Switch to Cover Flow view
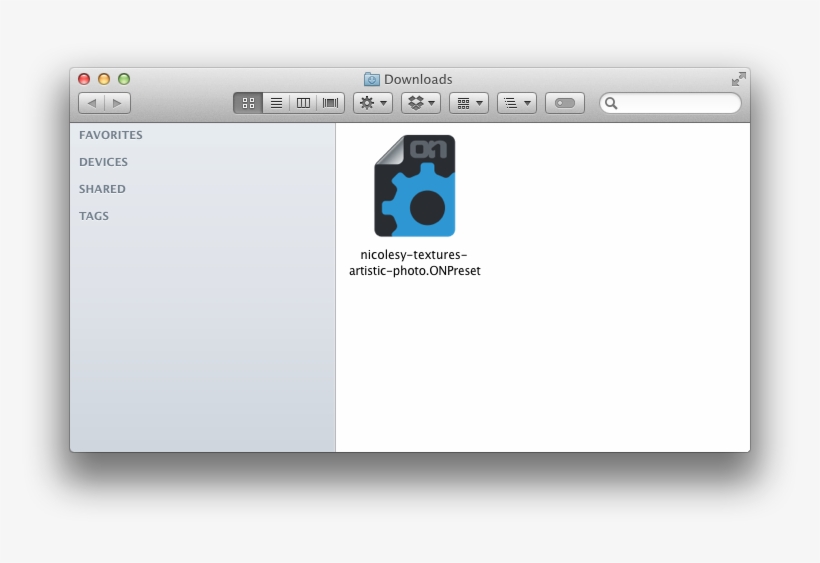Viewport: 820px width, 563px height. click(331, 103)
